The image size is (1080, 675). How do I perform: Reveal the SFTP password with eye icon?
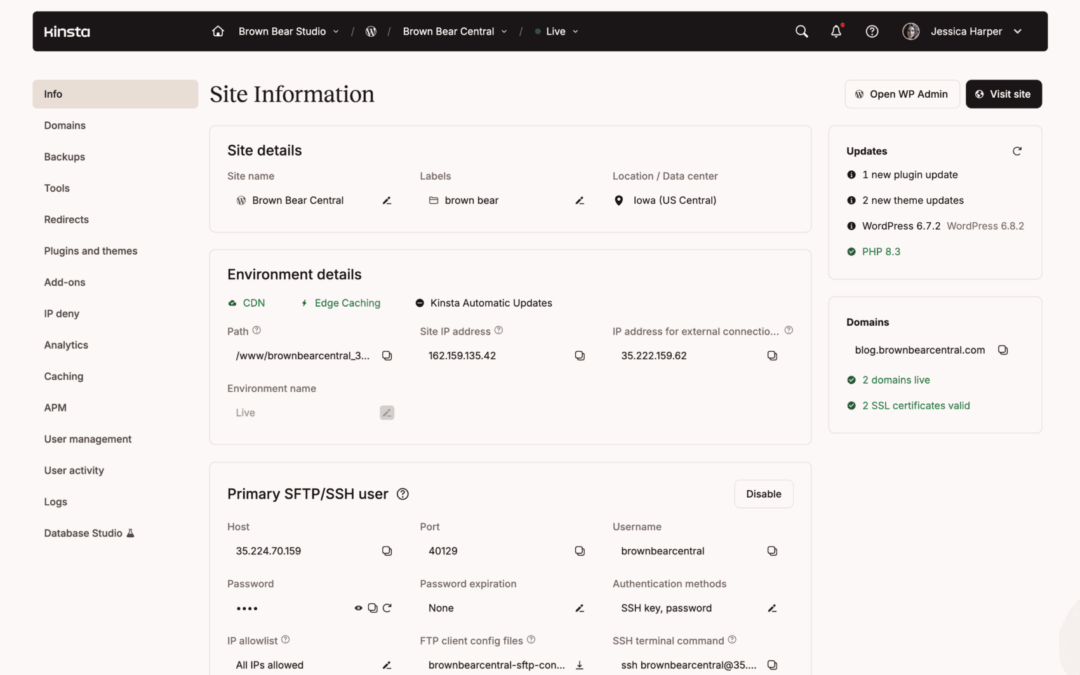pyautogui.click(x=358, y=608)
